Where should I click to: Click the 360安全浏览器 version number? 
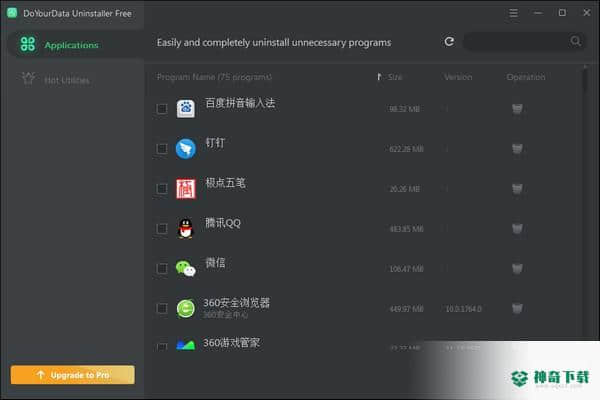[463, 309]
